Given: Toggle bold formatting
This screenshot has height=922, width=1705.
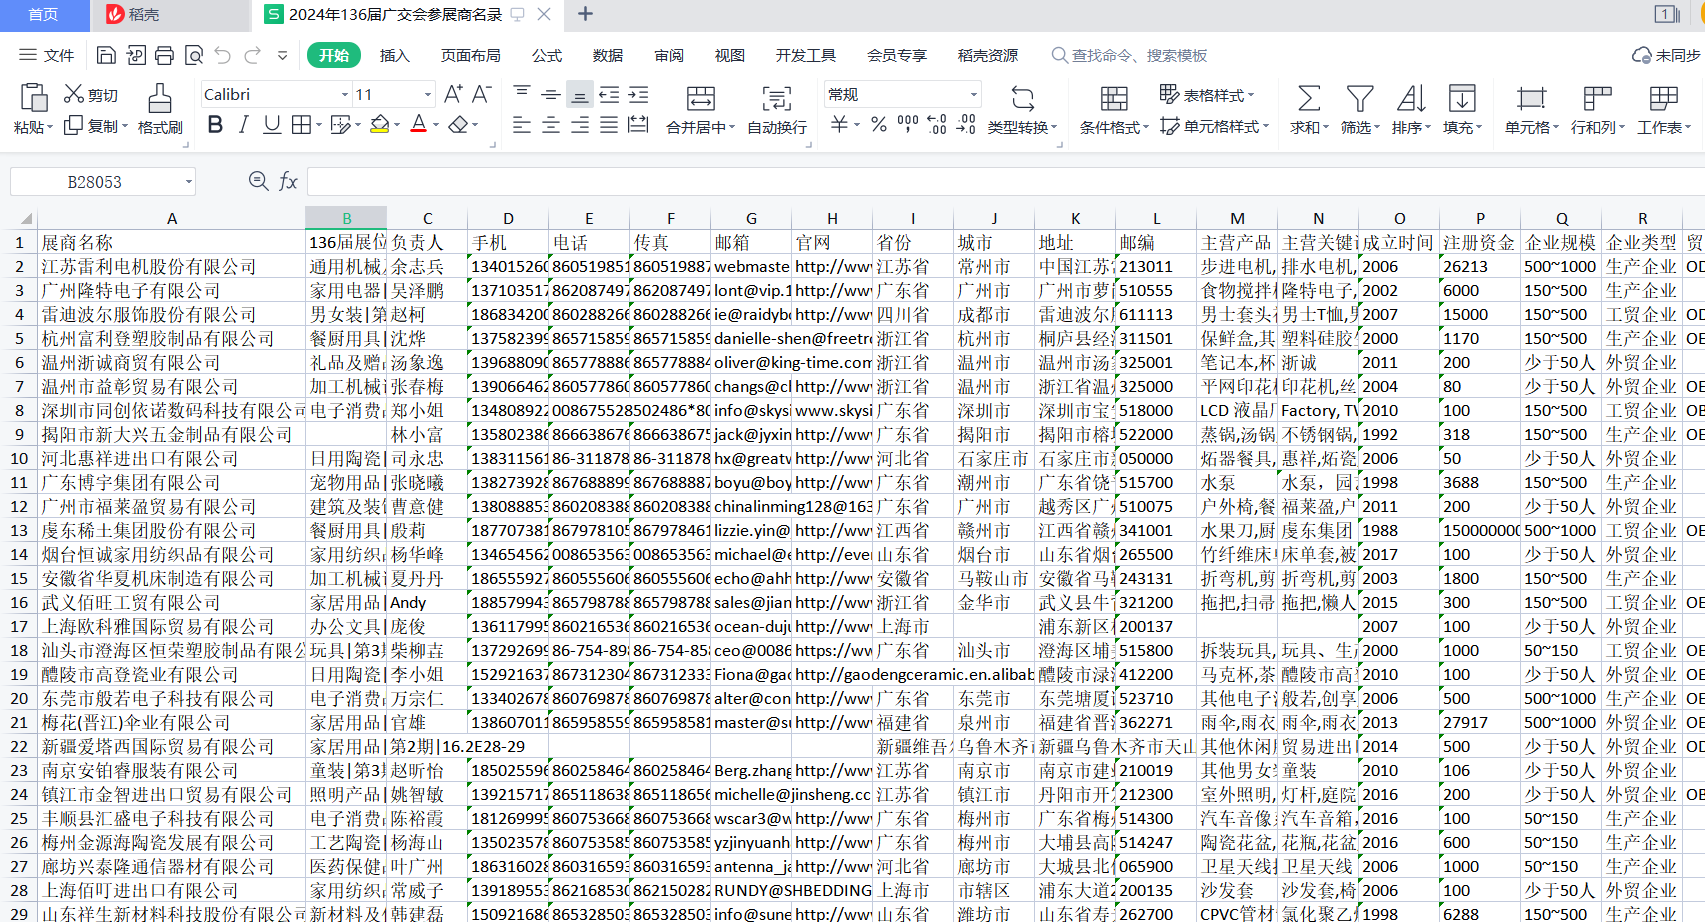Looking at the screenshot, I should click(215, 125).
